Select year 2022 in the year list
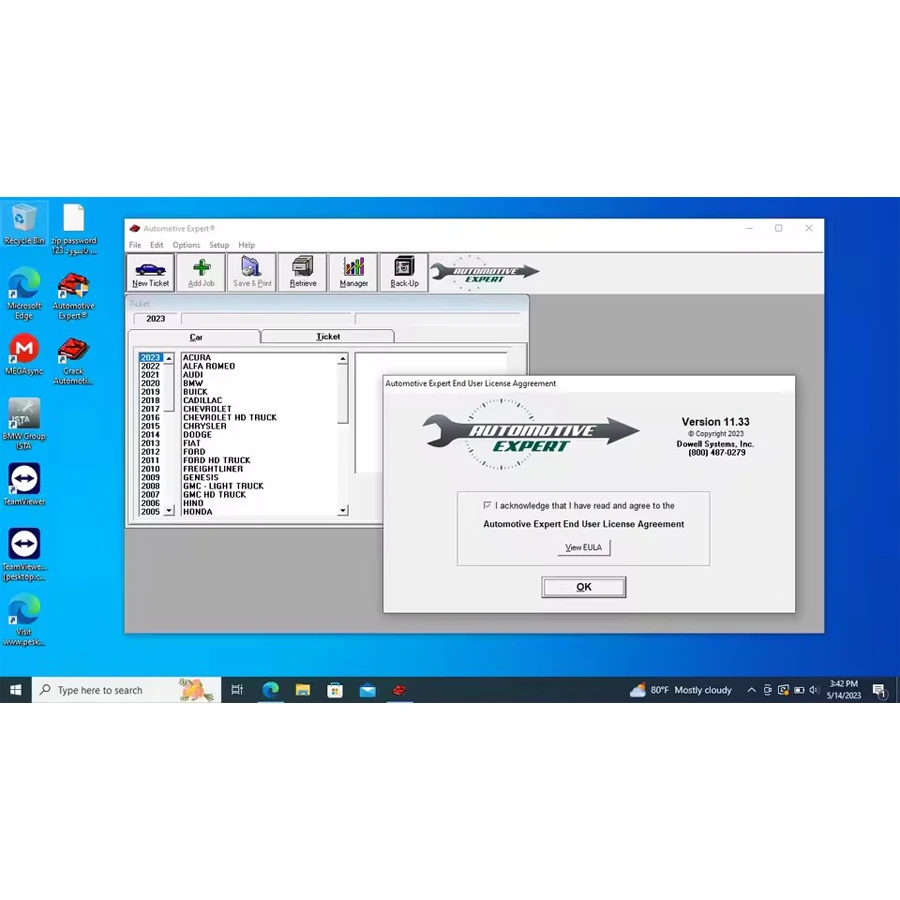 150,366
